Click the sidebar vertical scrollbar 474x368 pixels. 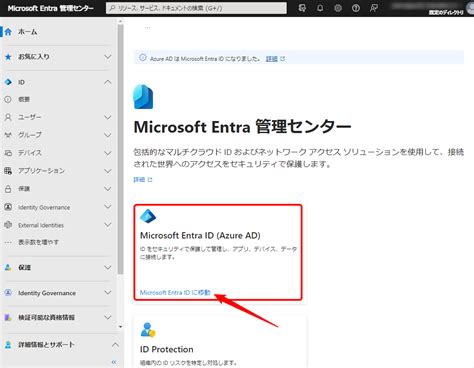[121, 149]
